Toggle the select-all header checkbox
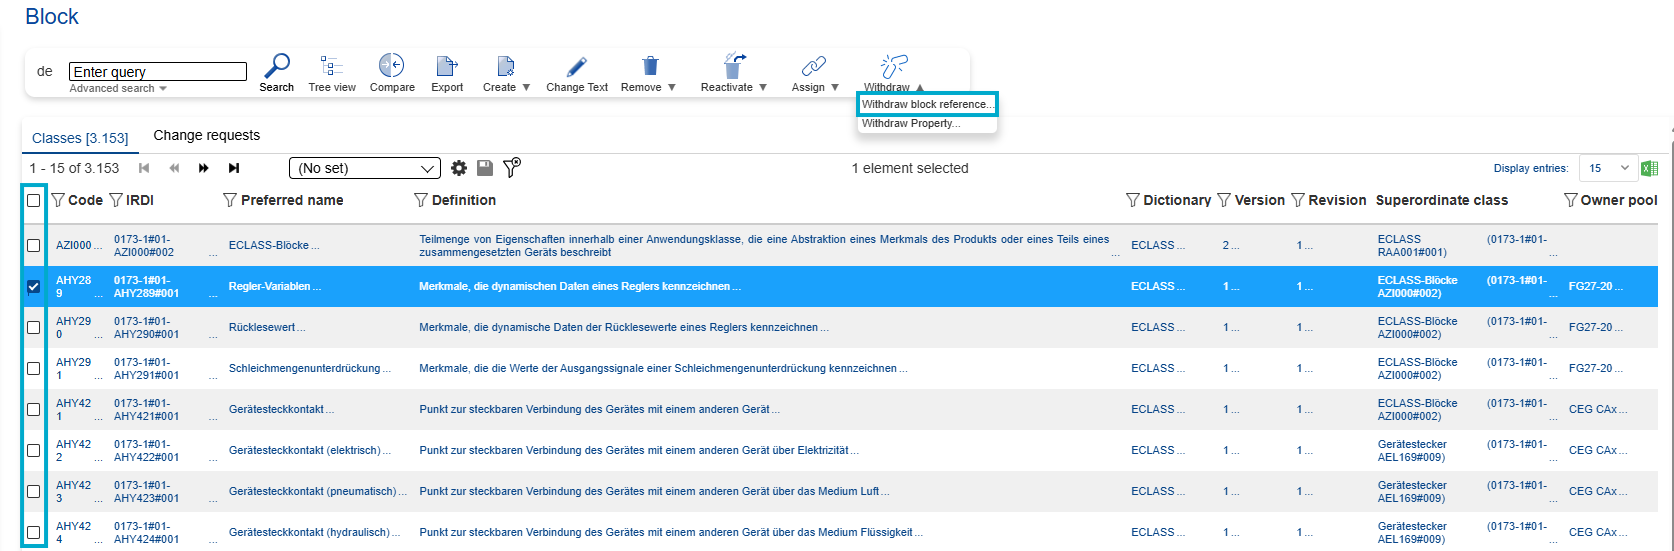Viewport: 1674px width, 551px height. pos(34,200)
